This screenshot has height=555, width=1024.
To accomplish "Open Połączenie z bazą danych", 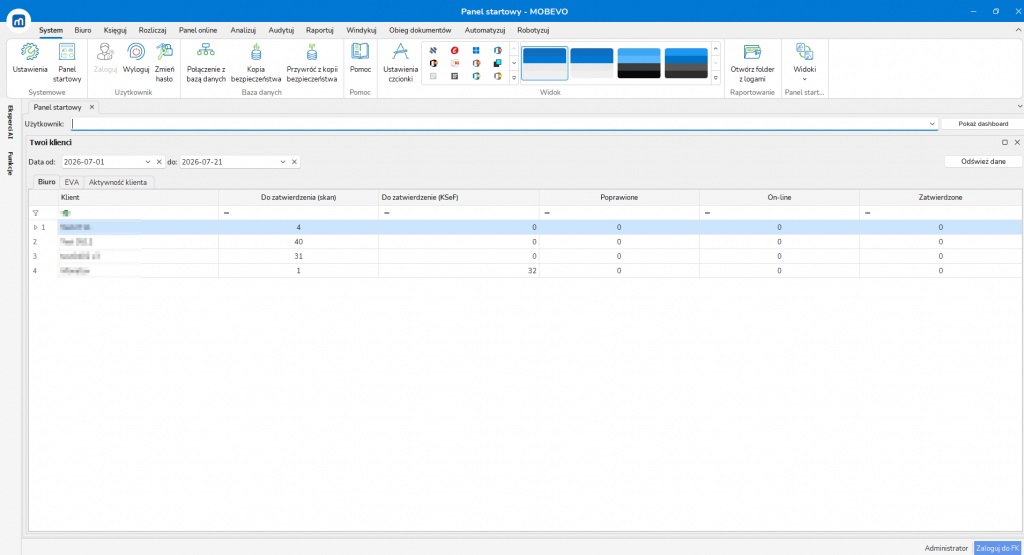I will (206, 62).
